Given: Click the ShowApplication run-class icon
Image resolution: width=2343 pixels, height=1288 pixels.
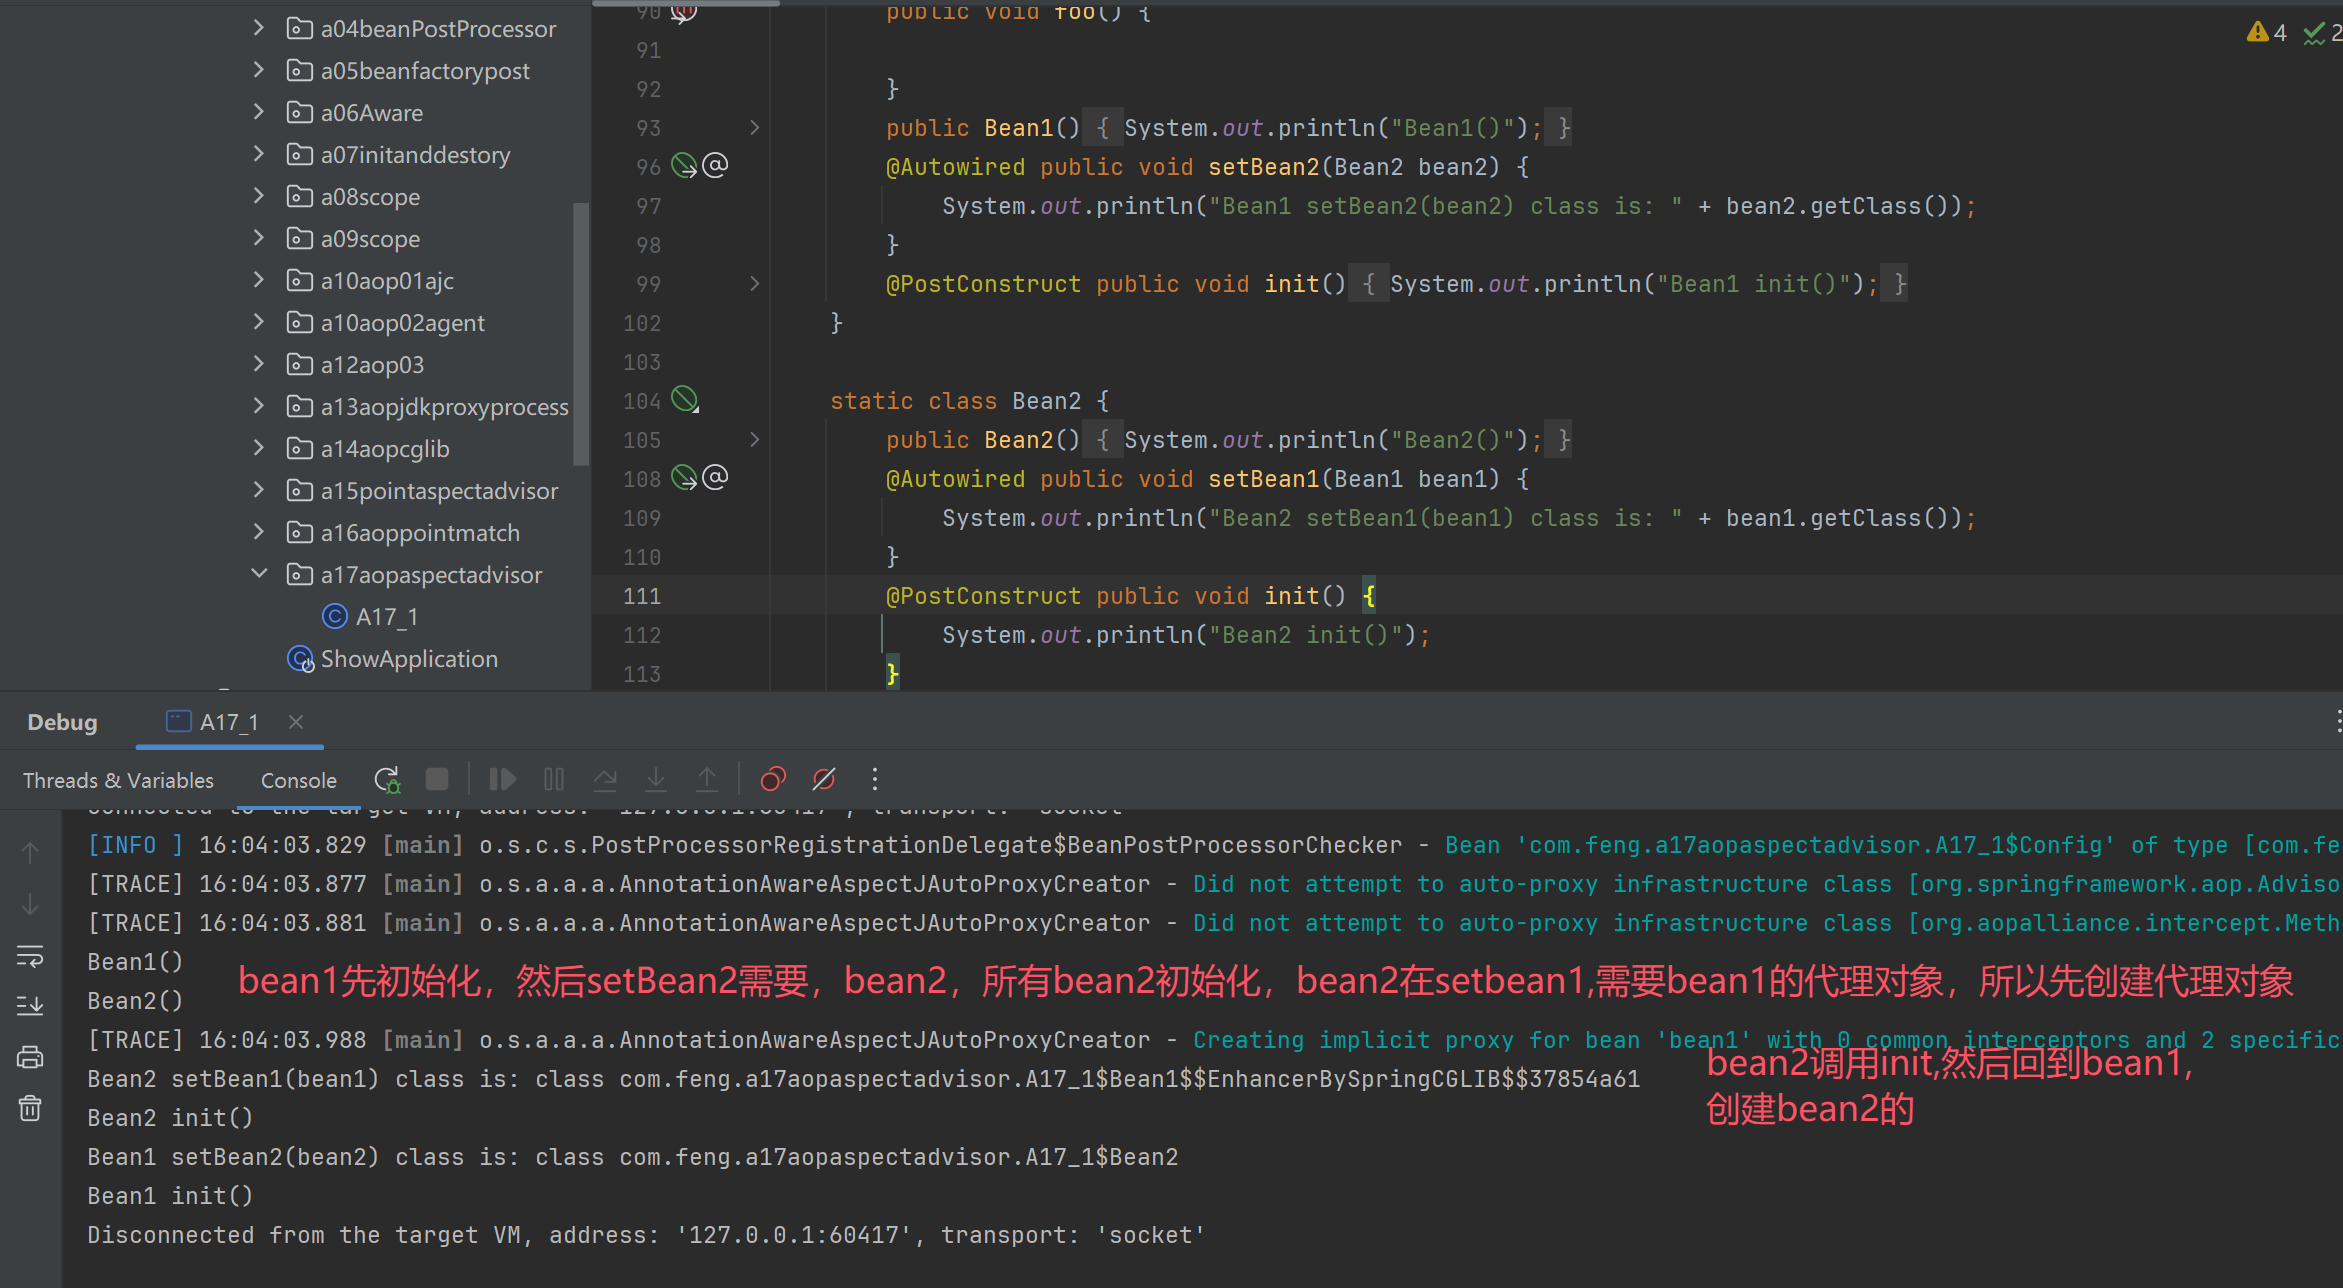Looking at the screenshot, I should tap(300, 659).
